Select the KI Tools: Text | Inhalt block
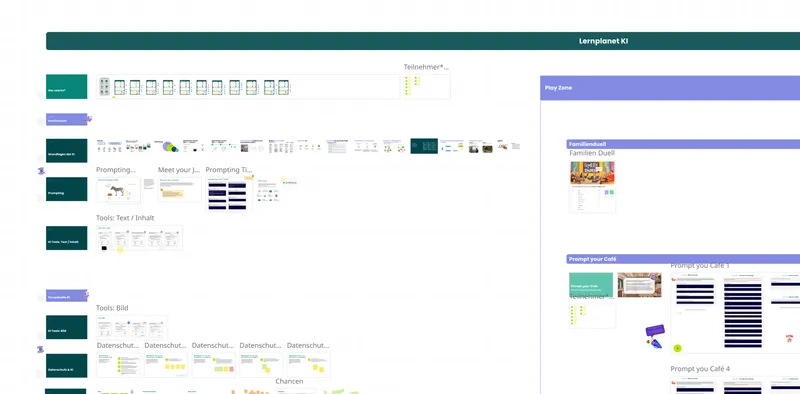The image size is (800, 394). [x=66, y=238]
